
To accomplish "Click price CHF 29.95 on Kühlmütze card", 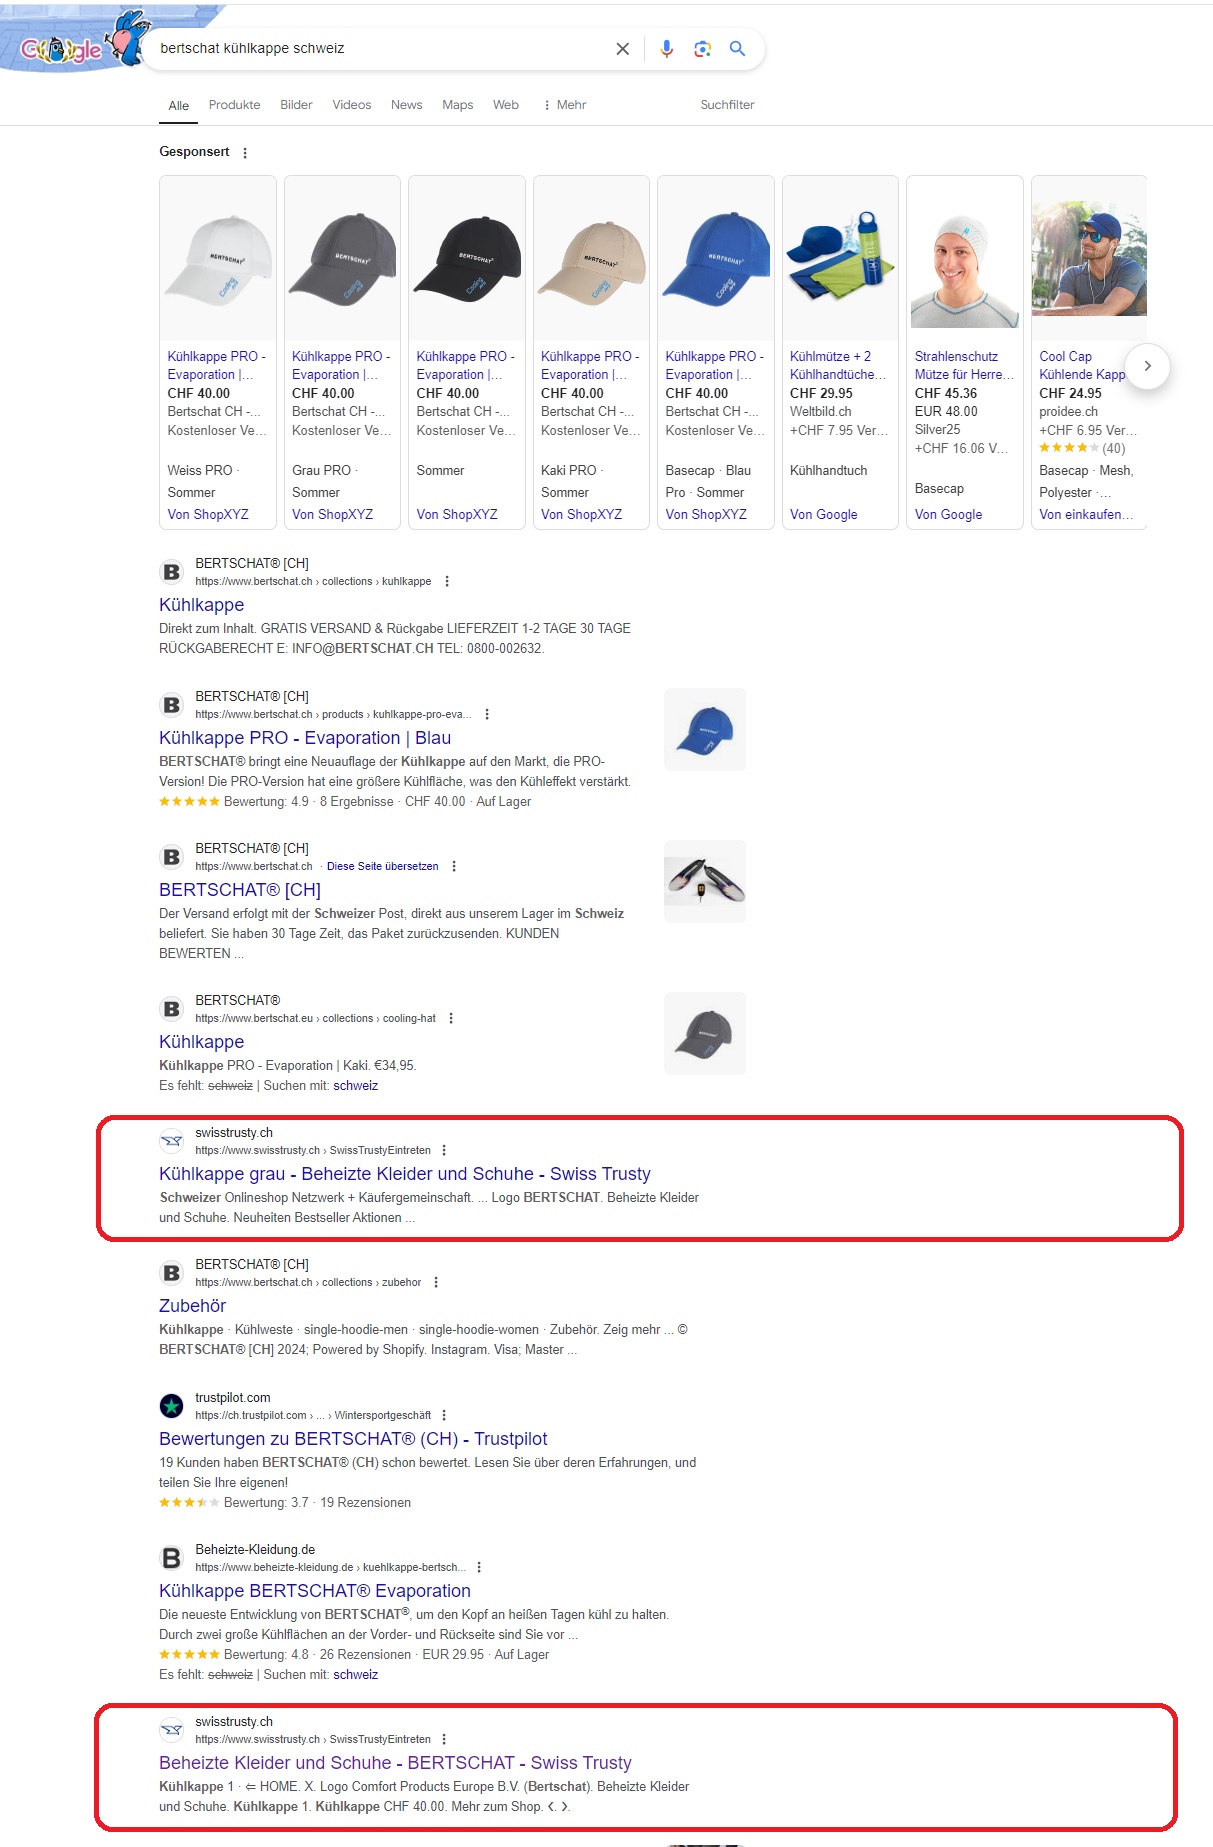I will pos(821,394).
